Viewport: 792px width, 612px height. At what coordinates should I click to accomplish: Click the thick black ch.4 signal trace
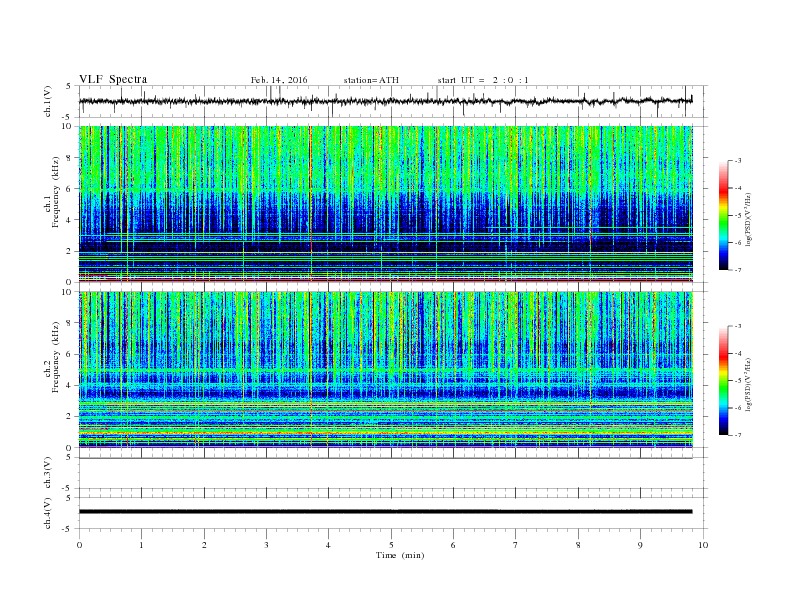(385, 512)
